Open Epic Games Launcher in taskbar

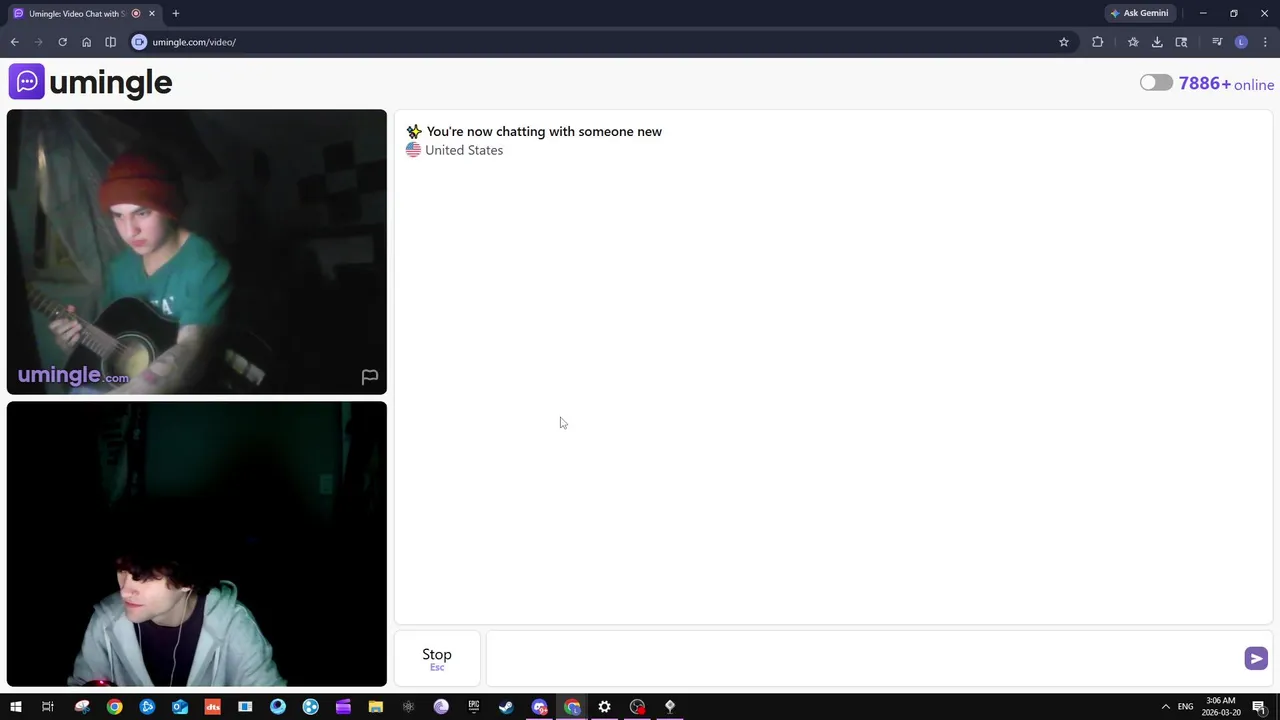(x=474, y=707)
